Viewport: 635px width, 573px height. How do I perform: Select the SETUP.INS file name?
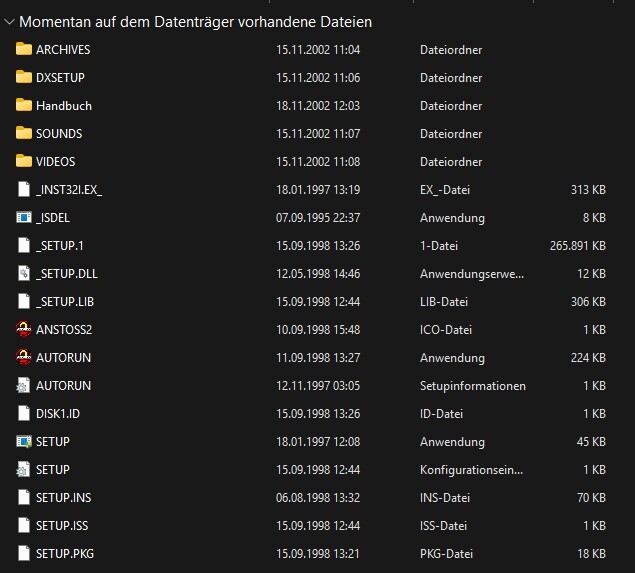pyautogui.click(x=63, y=497)
